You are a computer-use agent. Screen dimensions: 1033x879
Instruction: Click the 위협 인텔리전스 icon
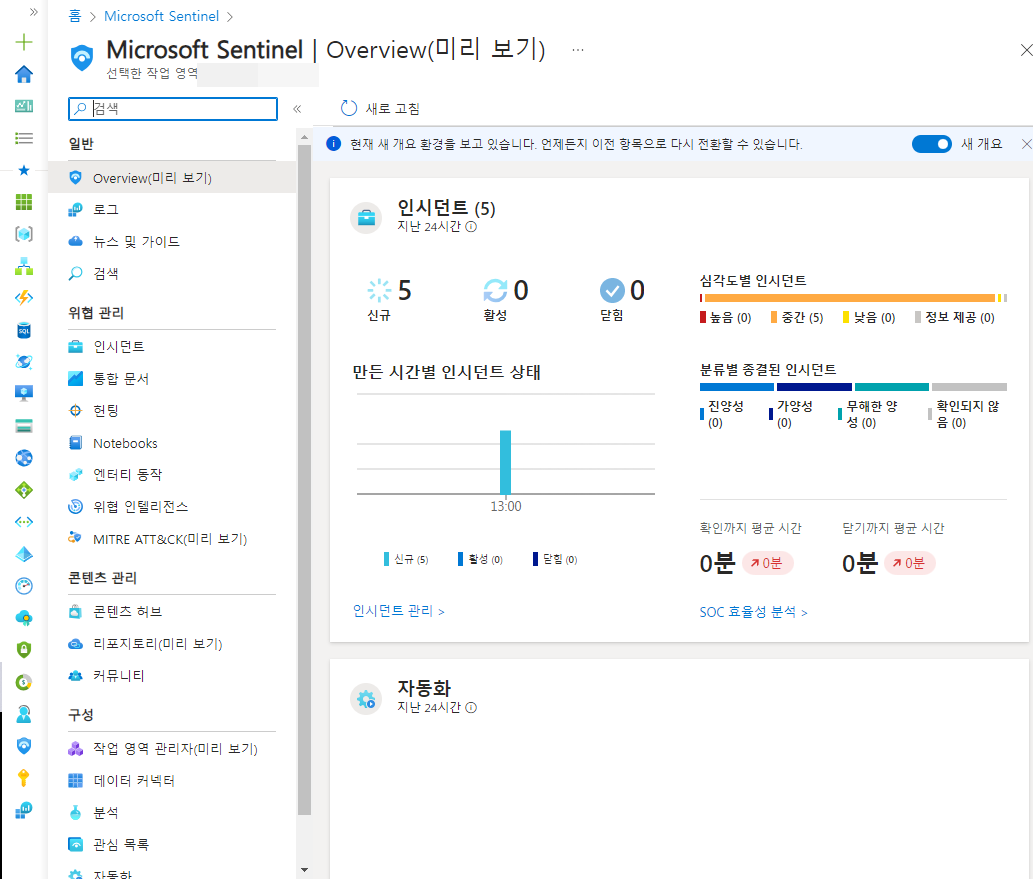[x=76, y=507]
